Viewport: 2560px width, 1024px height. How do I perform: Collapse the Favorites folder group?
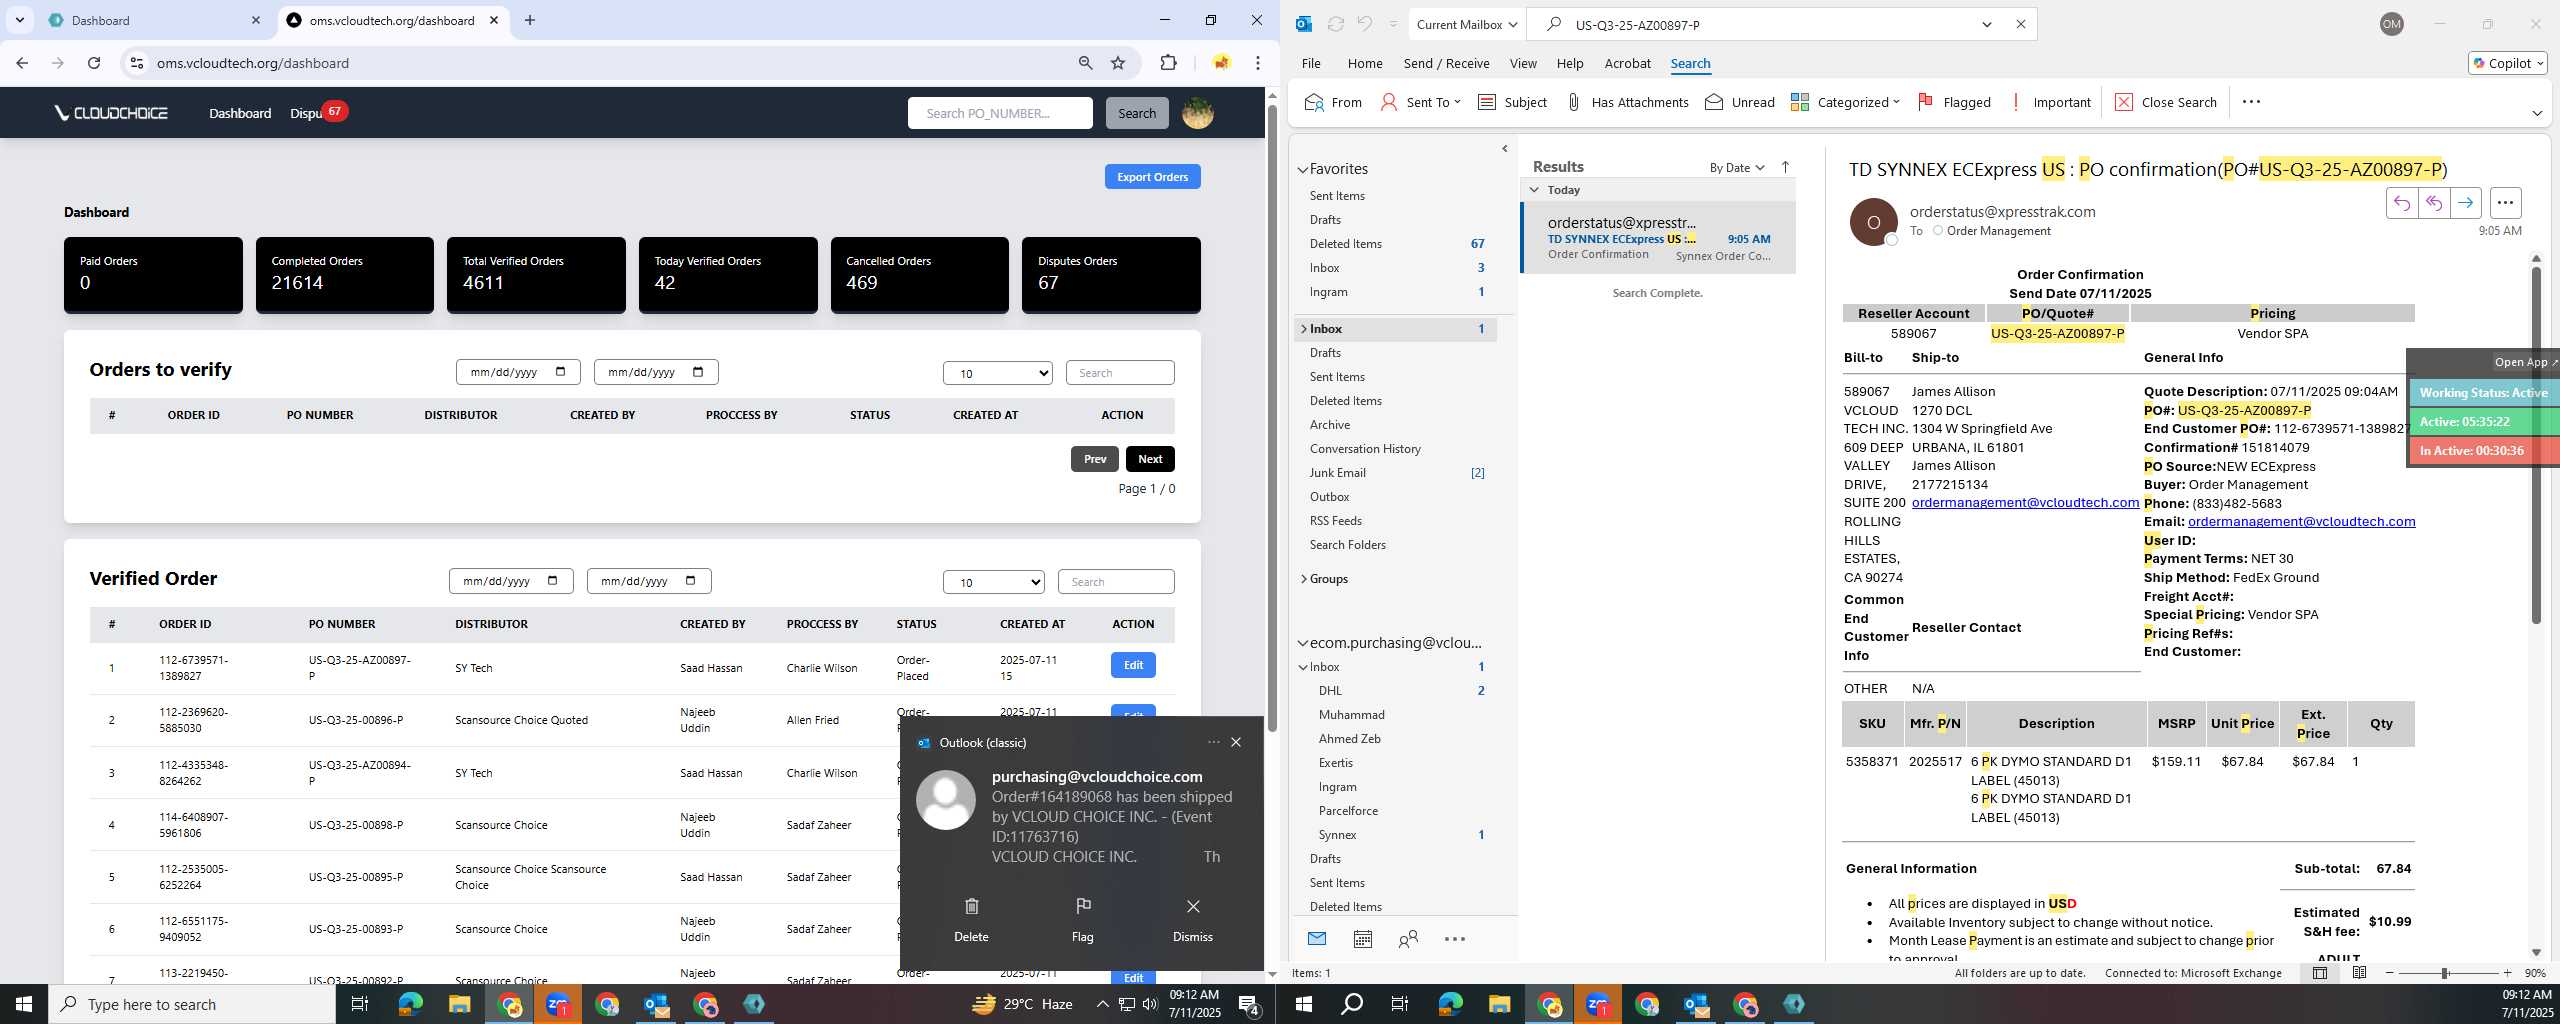pyautogui.click(x=1303, y=170)
